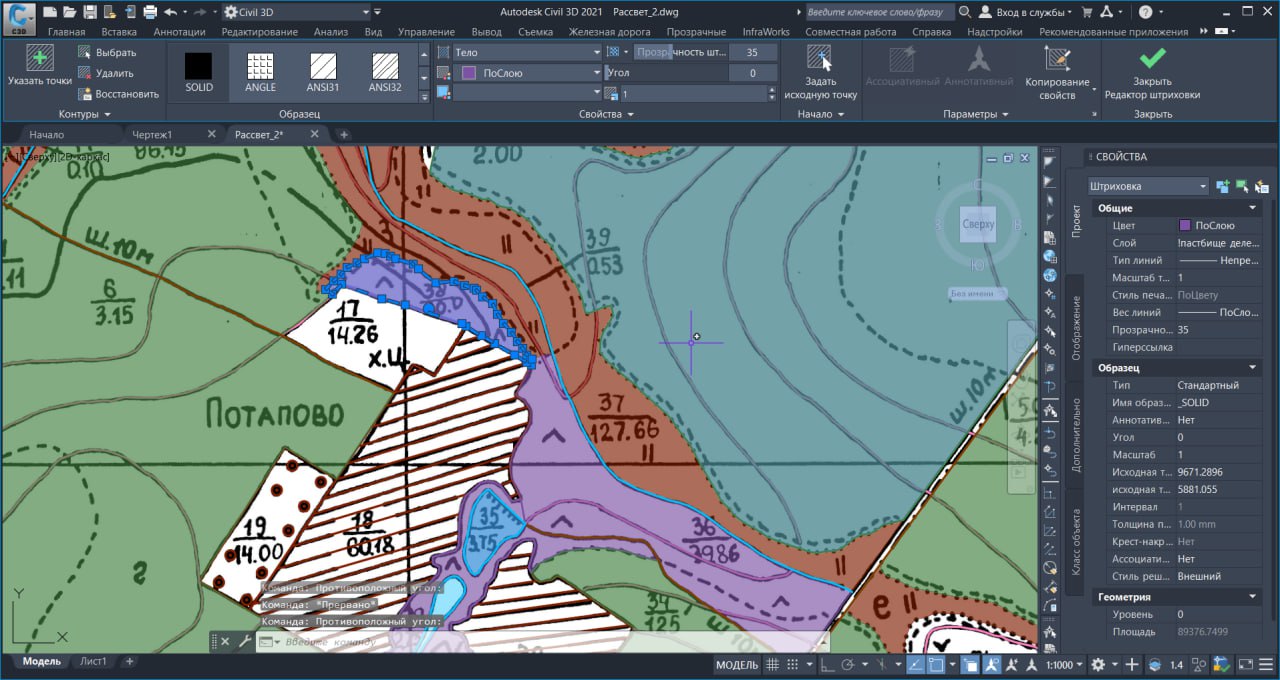Click the search magnifier icon
Image resolution: width=1280 pixels, height=680 pixels.
[x=964, y=12]
